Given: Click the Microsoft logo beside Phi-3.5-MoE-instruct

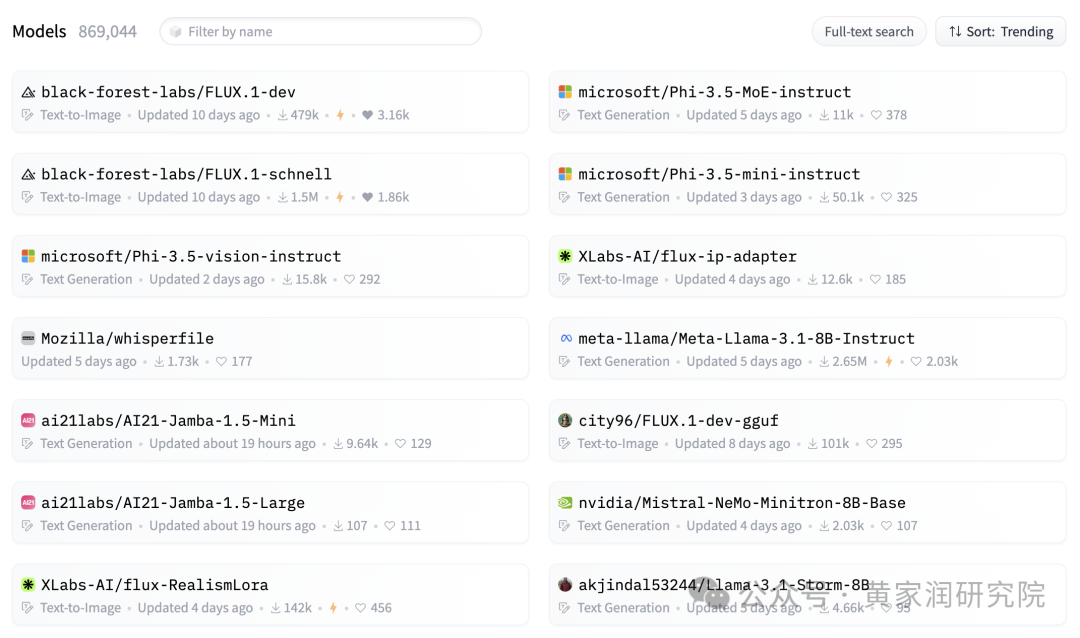Looking at the screenshot, I should click(x=565, y=92).
